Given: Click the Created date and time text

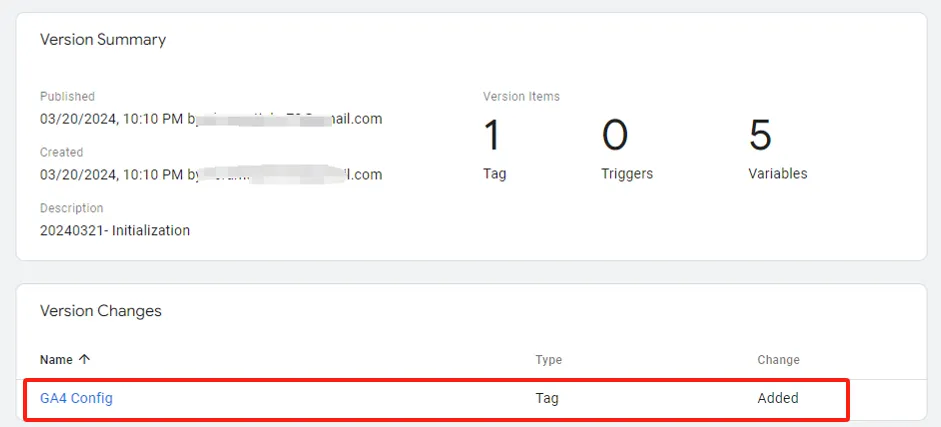Looking at the screenshot, I should [x=112, y=175].
